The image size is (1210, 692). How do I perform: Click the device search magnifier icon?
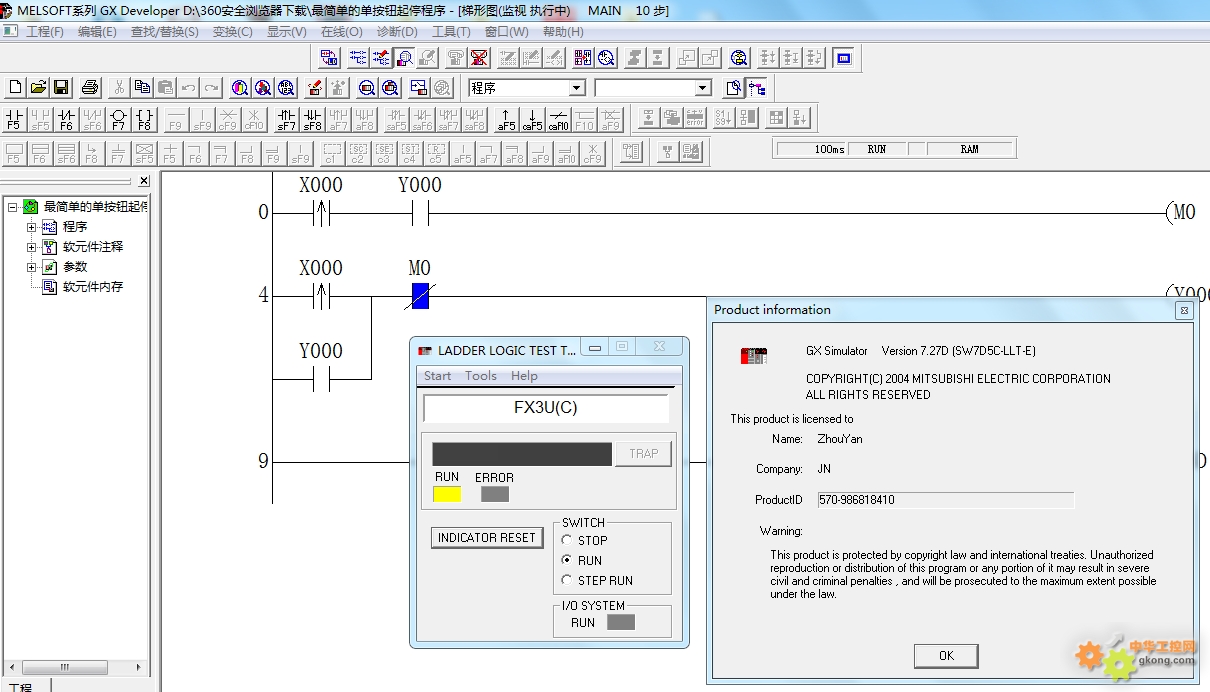[x=240, y=88]
